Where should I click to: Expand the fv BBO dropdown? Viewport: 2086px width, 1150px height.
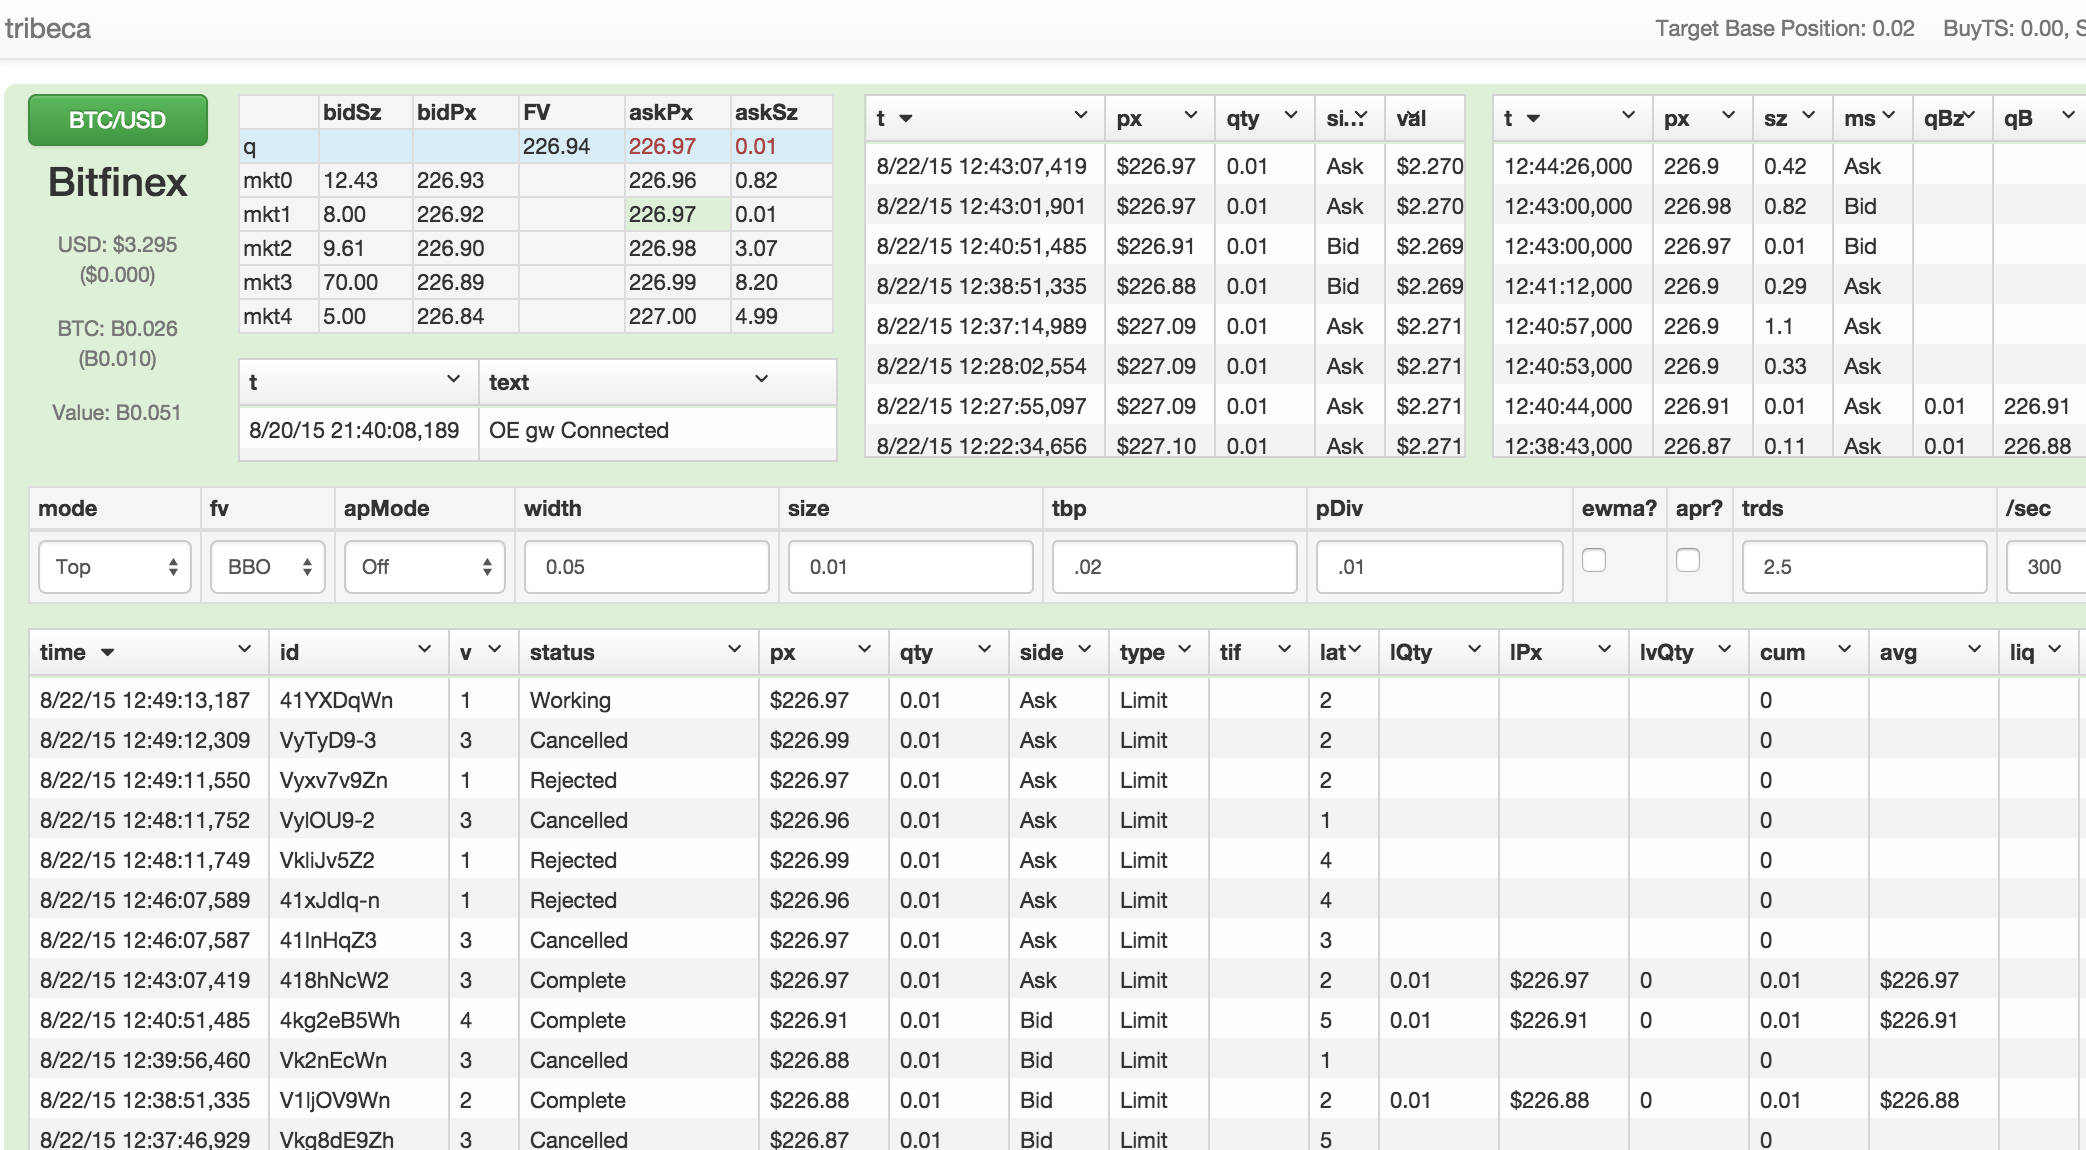[265, 565]
